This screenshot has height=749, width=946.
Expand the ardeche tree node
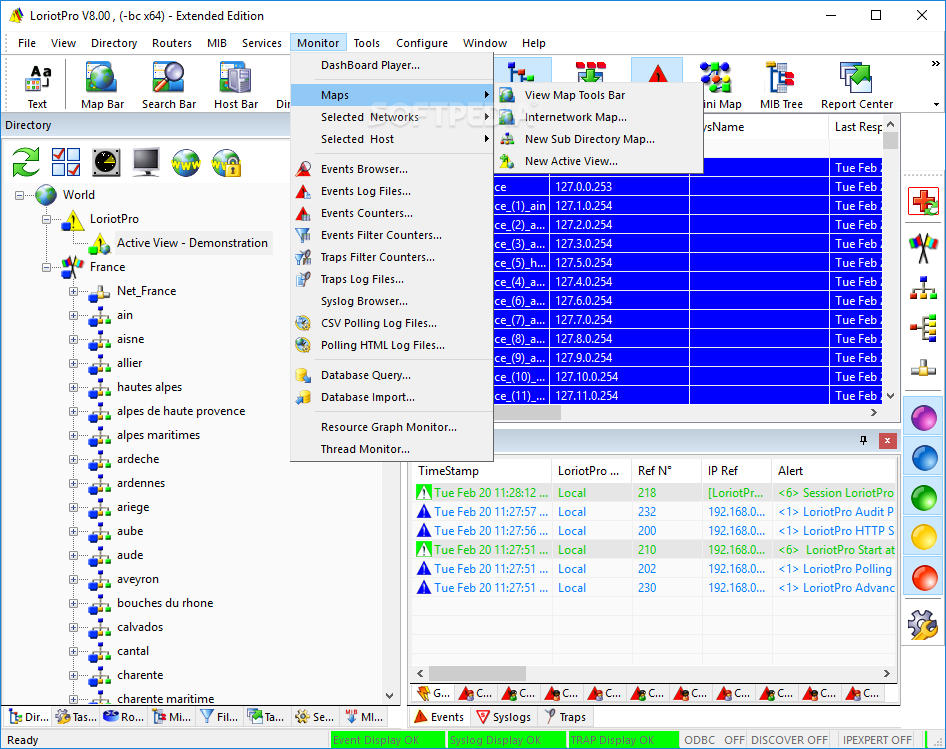[74, 460]
